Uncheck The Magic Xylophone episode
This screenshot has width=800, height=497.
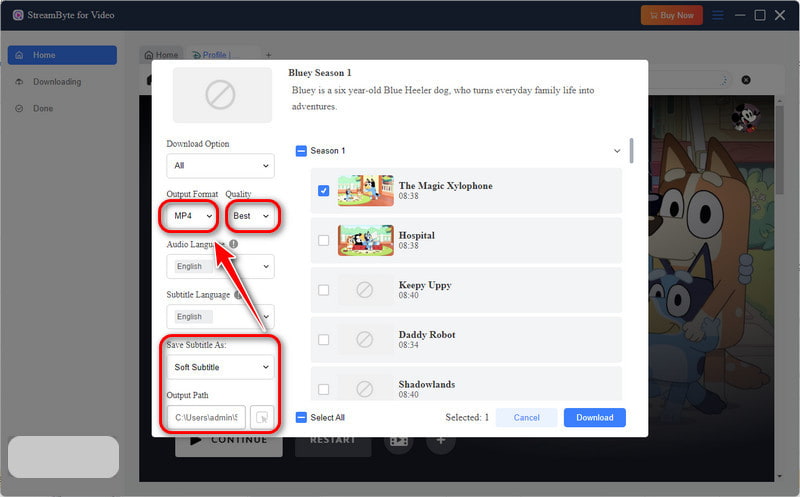point(323,190)
